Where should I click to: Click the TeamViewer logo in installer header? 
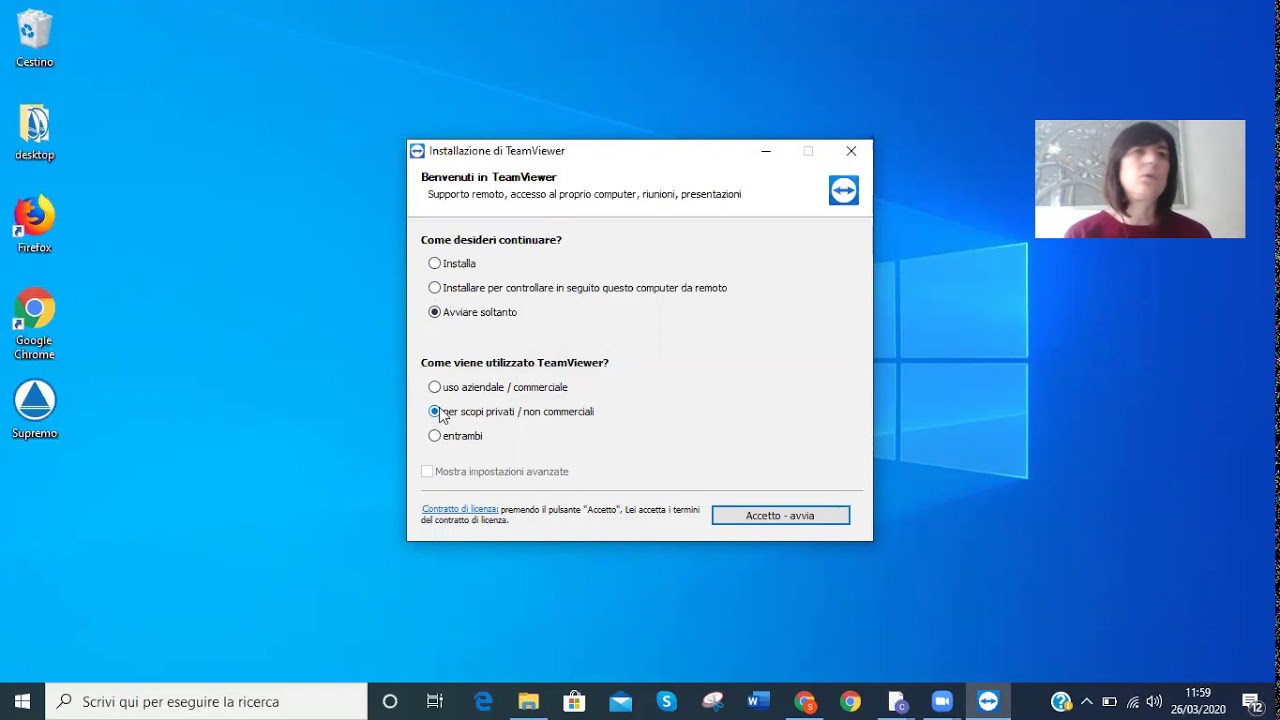[x=844, y=190]
